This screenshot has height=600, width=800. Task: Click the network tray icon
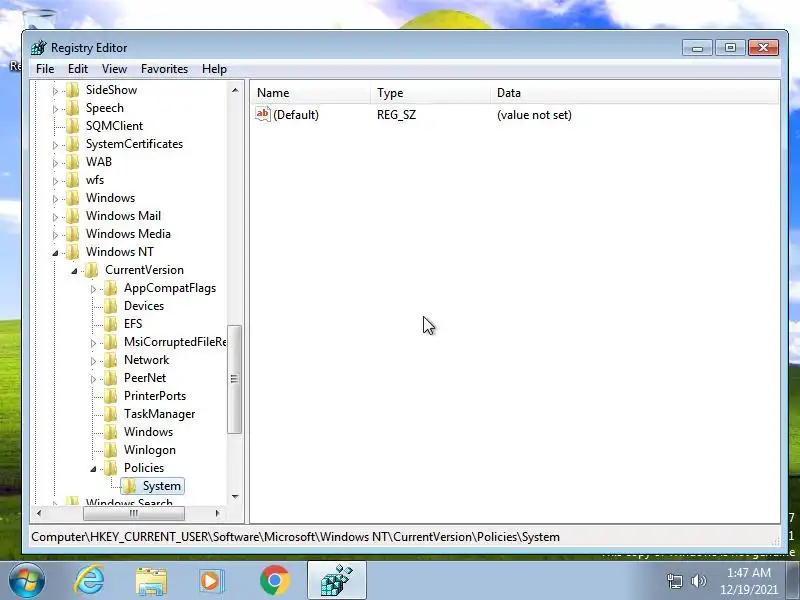(675, 581)
